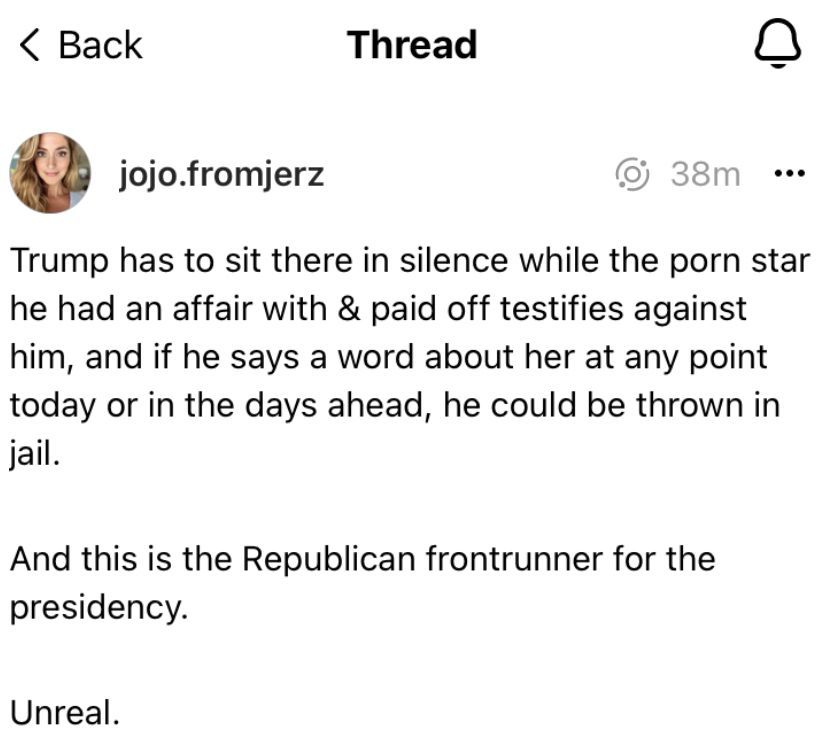Viewport: 822px width, 740px height.
Task: Click the closing word "Unreal."
Action: 66,712
